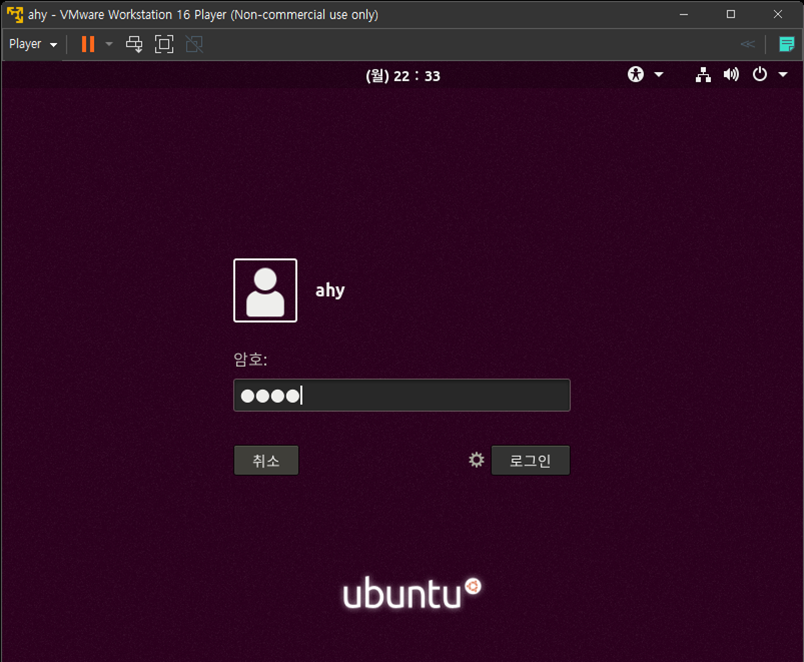Screen dimensions: 804x662
Task: Collapse the toolbar with the double chevron
Action: pyautogui.click(x=748, y=44)
